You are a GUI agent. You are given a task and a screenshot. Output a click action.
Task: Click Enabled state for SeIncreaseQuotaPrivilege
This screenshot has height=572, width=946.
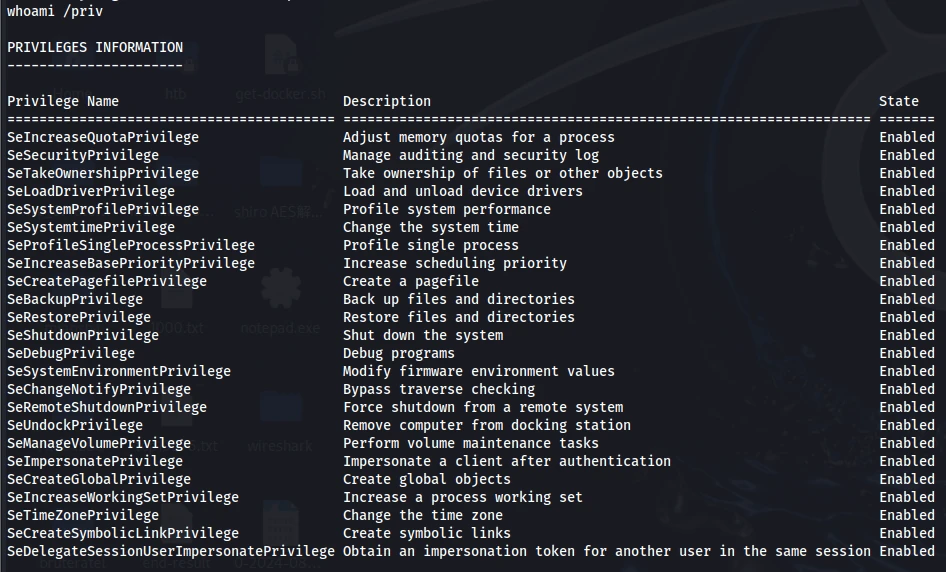[x=906, y=138]
